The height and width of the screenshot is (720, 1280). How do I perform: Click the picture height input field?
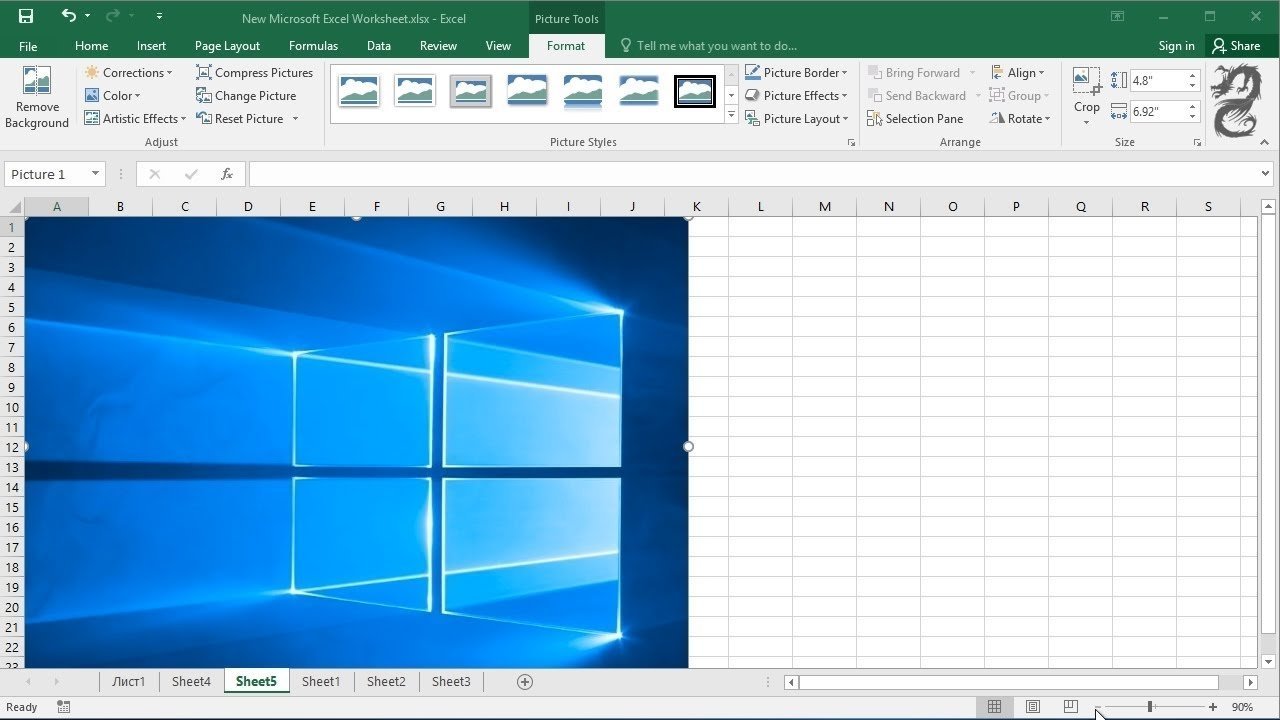tap(1157, 81)
